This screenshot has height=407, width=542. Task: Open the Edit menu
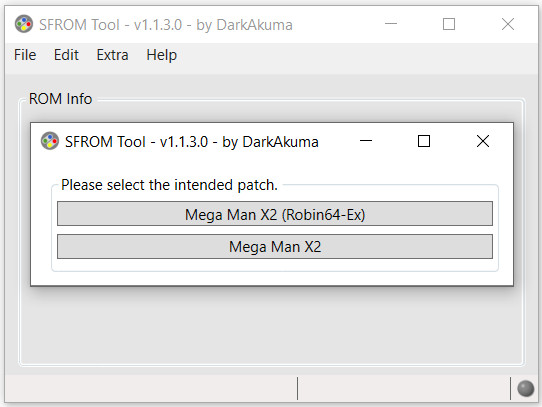coord(66,55)
